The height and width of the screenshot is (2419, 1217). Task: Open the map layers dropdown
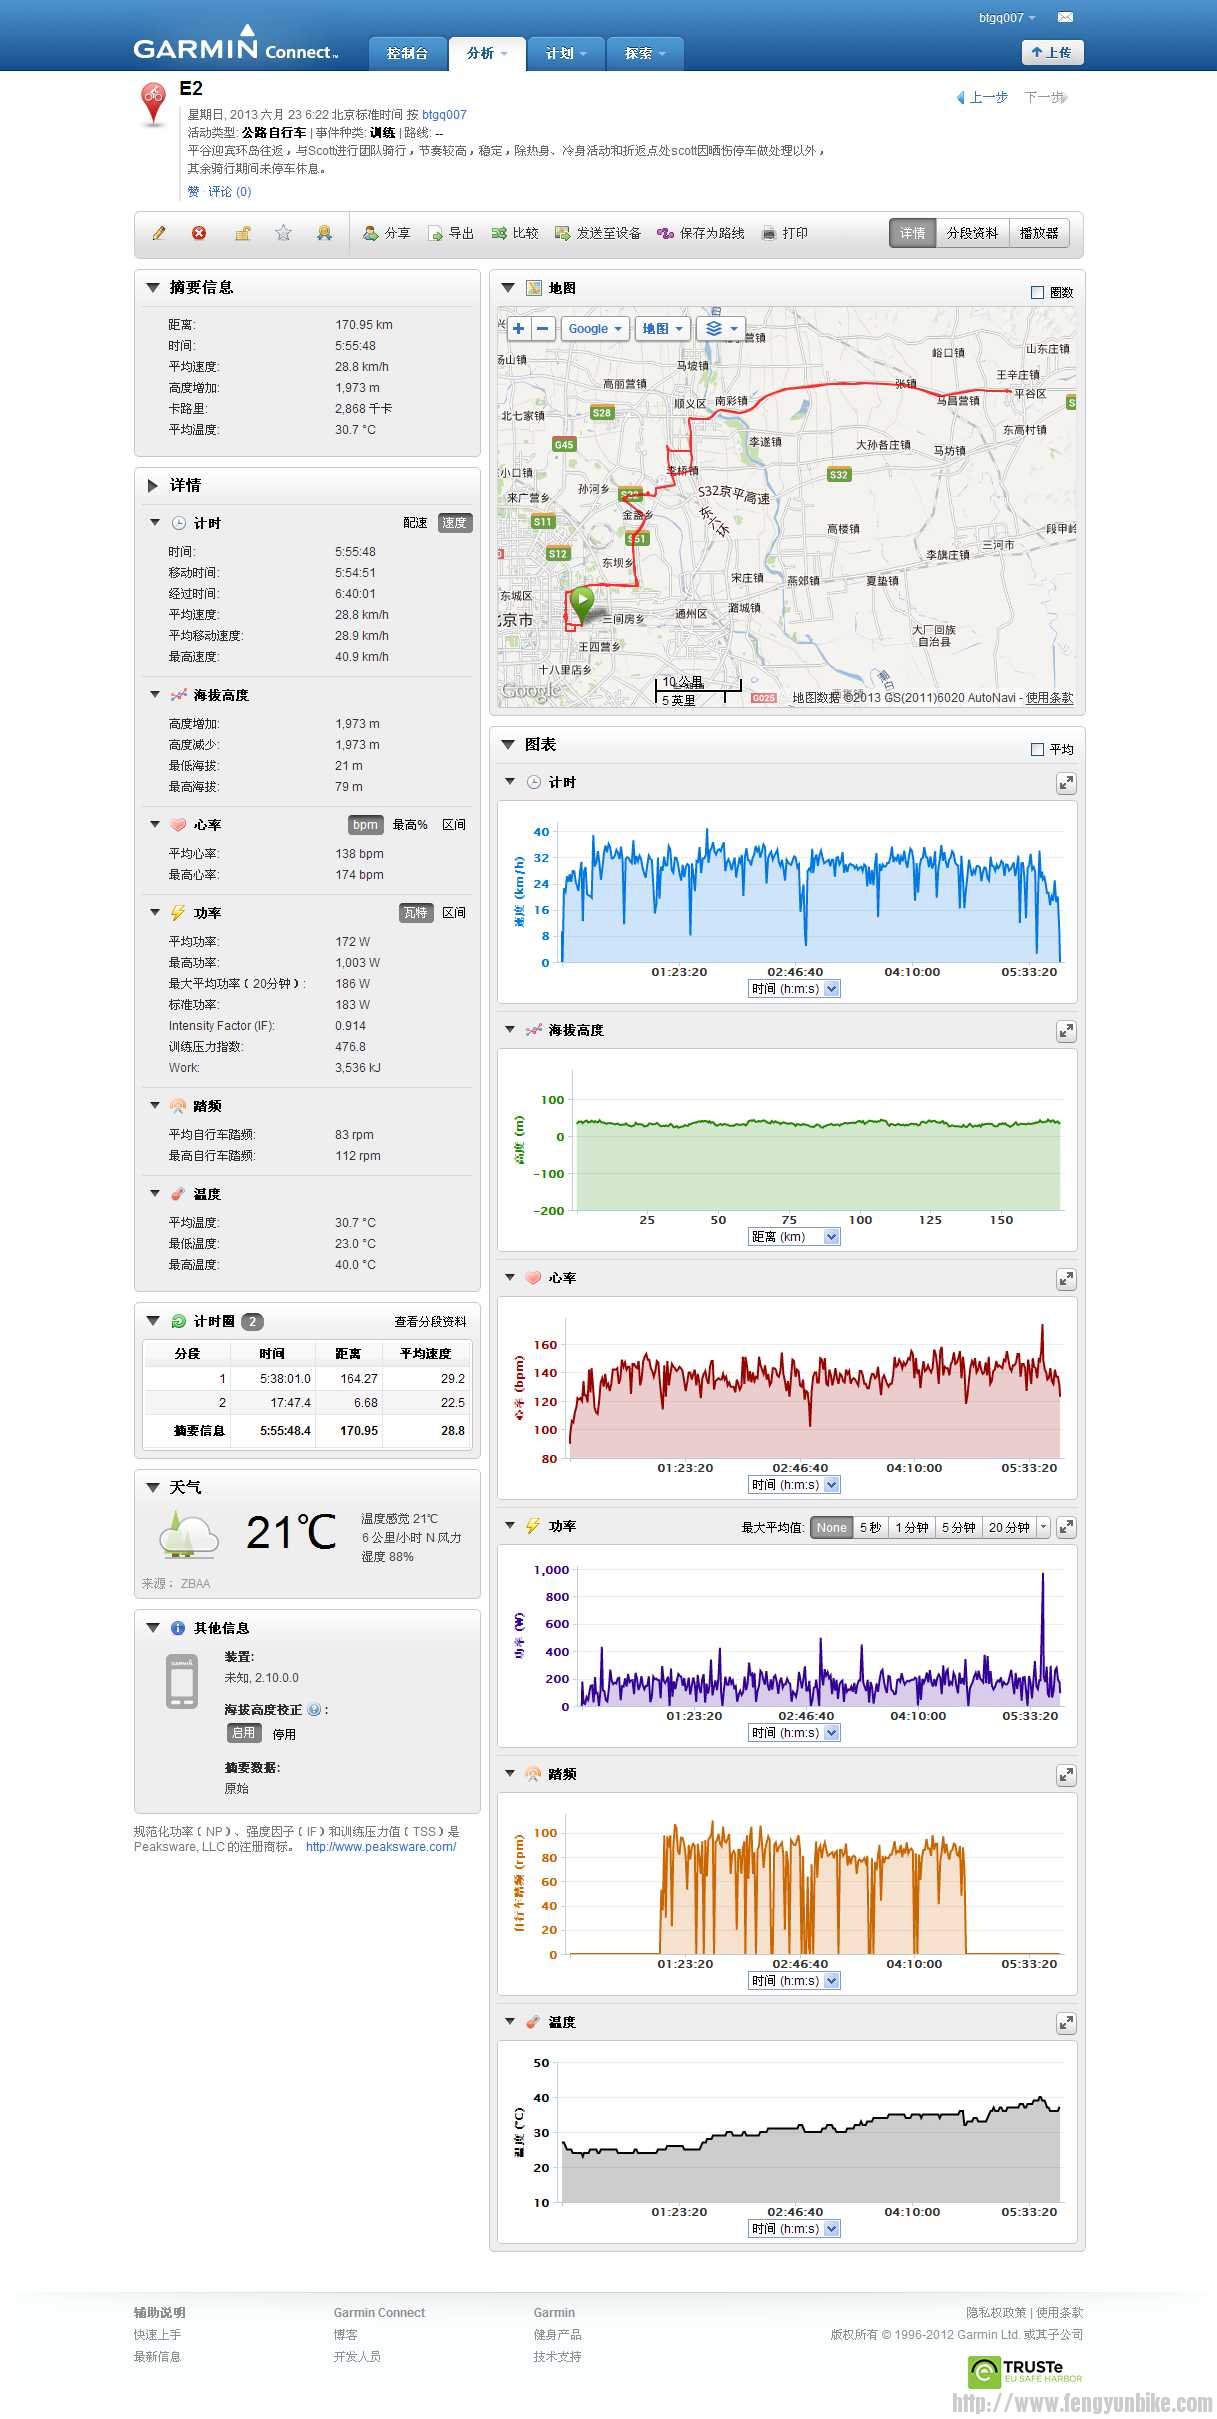[x=722, y=328]
